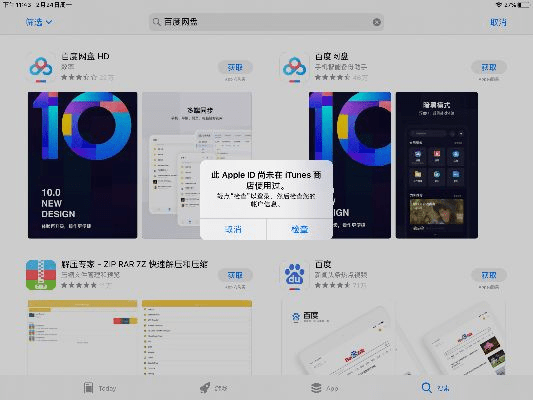Viewport: 533px width, 400px height.
Task: Open the 百度网盘 HD title text
Action: [85, 56]
